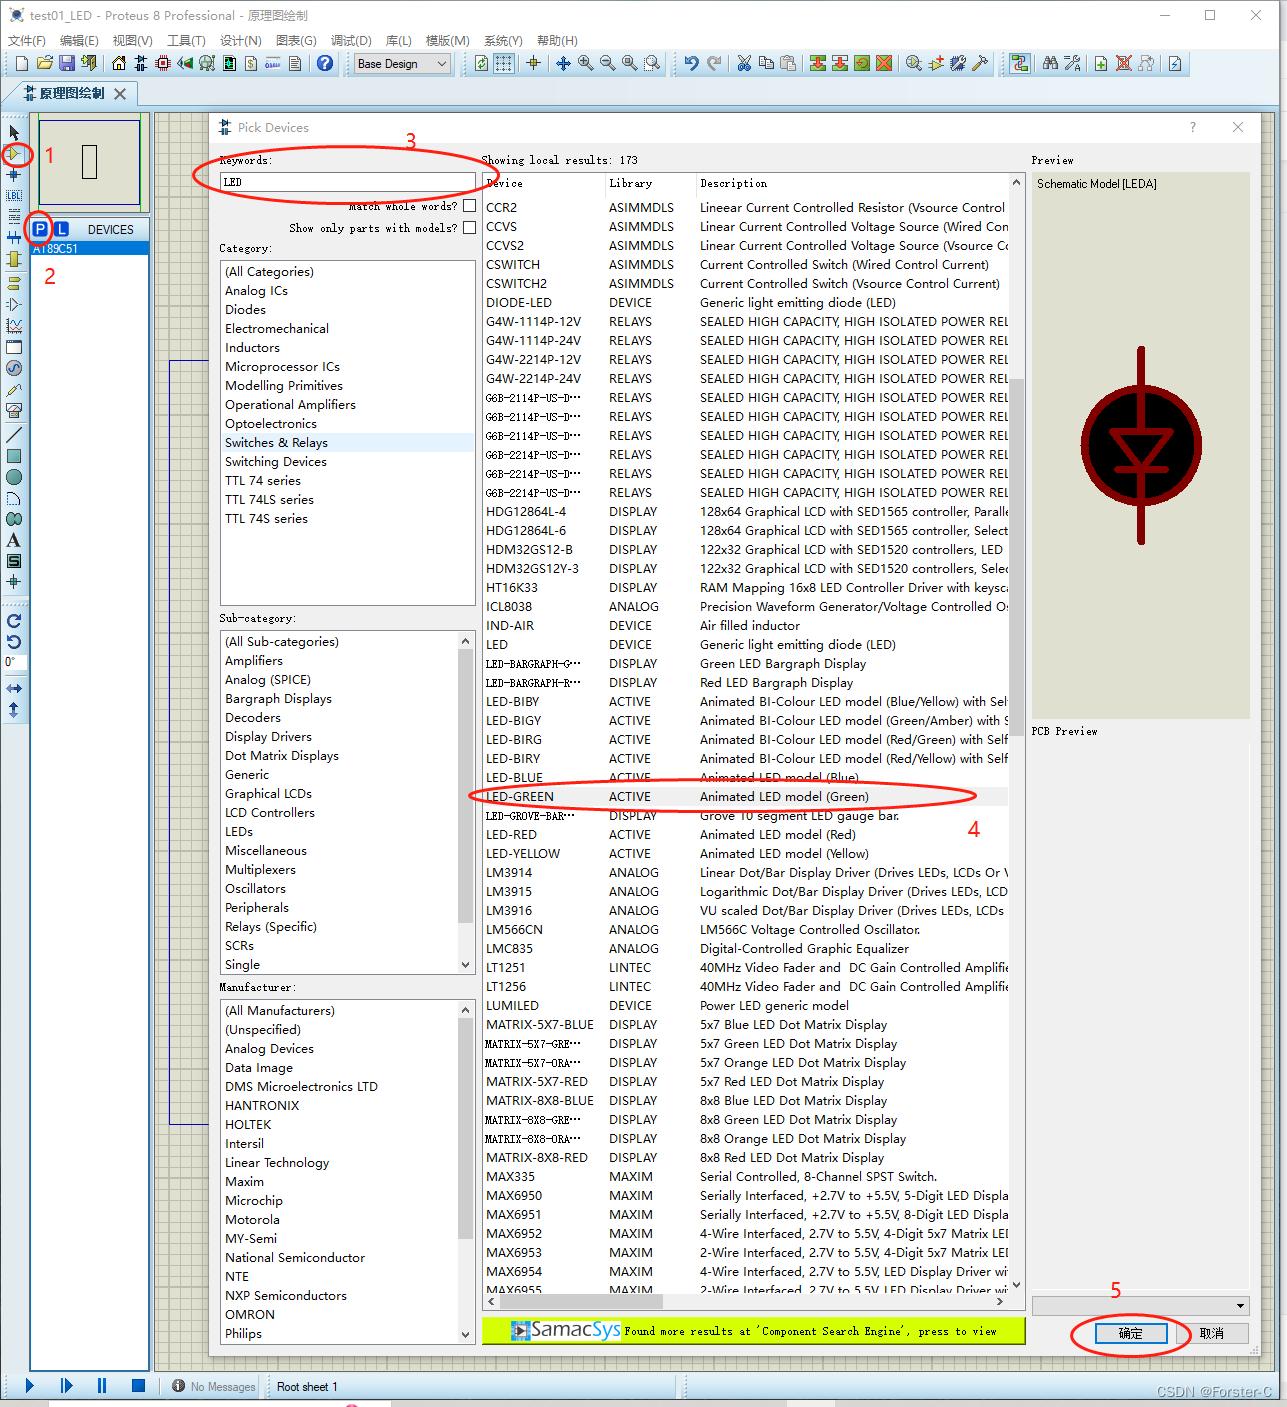Select the 2D circle graphics tool

pyautogui.click(x=14, y=477)
